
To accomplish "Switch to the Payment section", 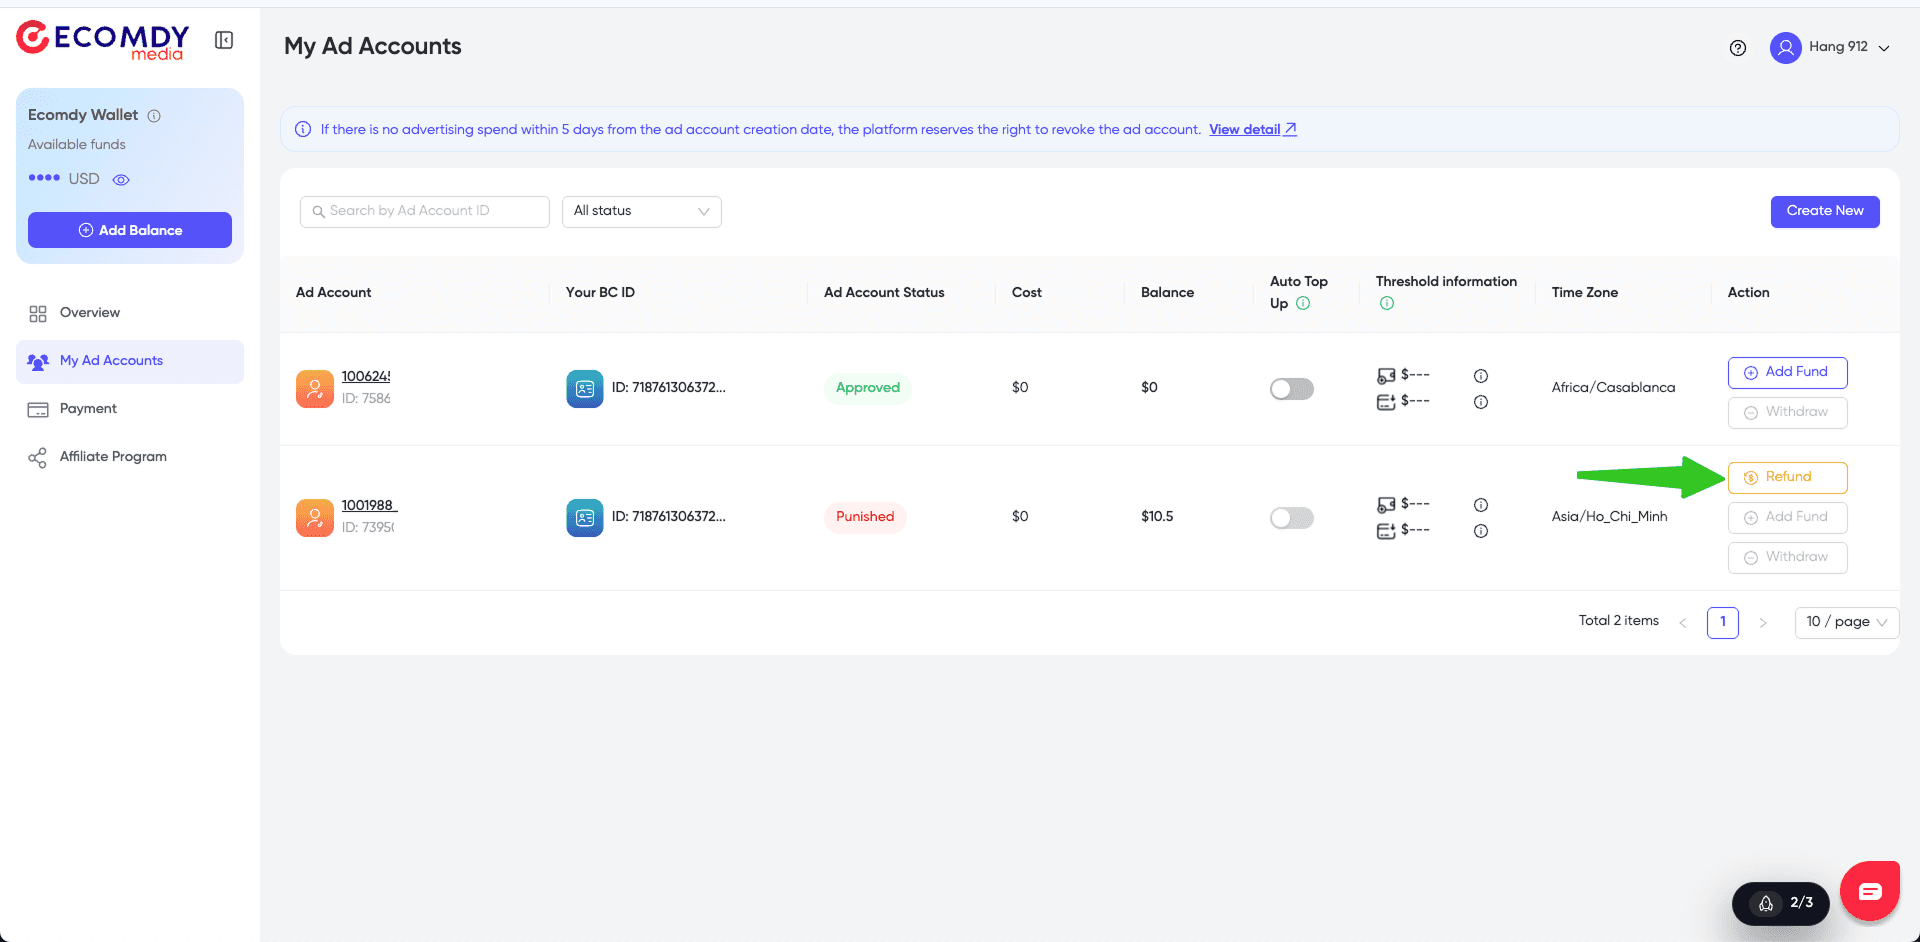I will point(86,408).
